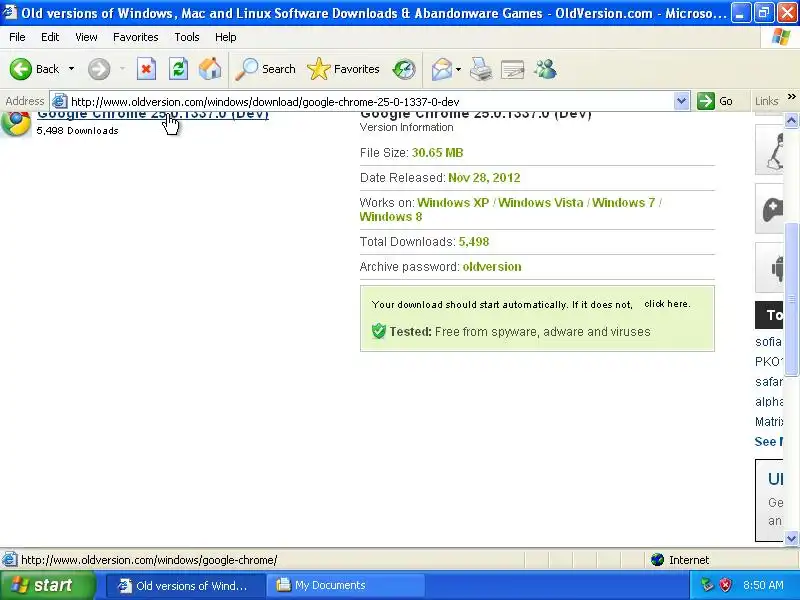The height and width of the screenshot is (600, 800).
Task: Open Favorites star toolbar button
Action: [343, 69]
